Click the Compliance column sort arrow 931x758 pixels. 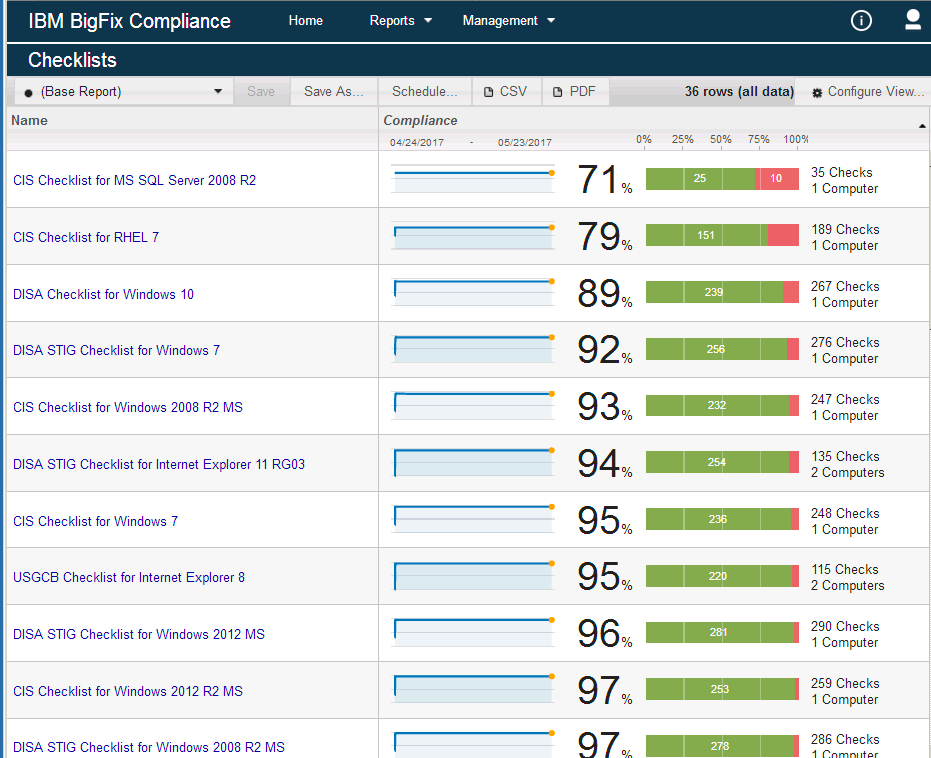click(921, 125)
